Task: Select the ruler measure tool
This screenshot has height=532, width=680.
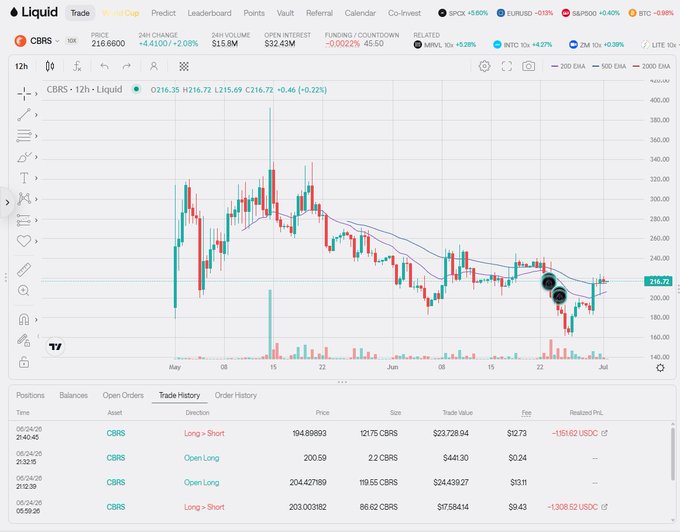Action: click(24, 270)
